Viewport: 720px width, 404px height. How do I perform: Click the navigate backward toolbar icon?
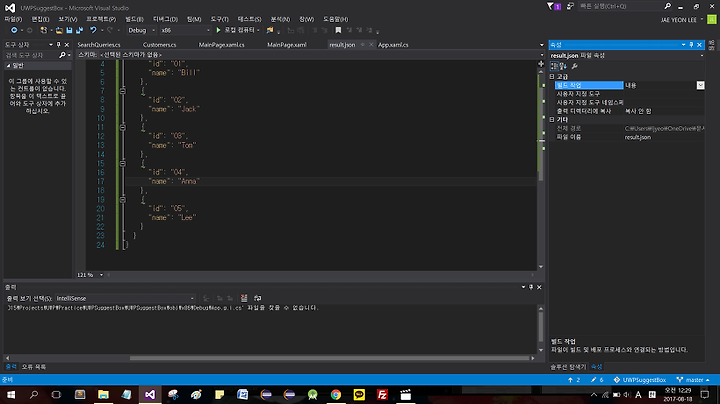[14, 30]
